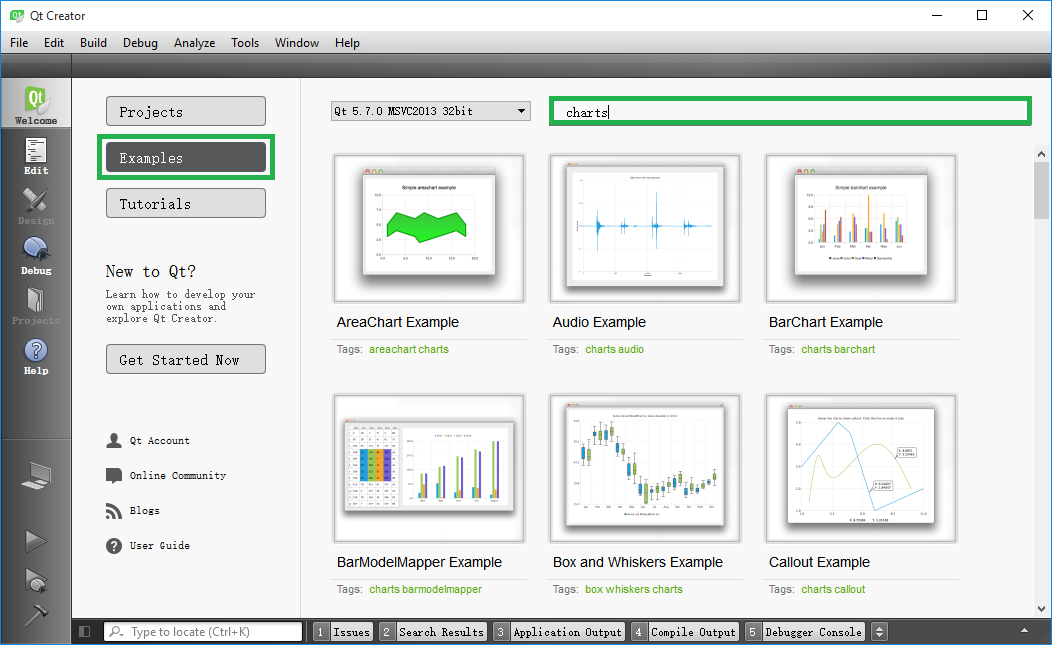Screen dimensions: 1052x645
Task: Open the Issues output pane
Action: pyautogui.click(x=343, y=632)
